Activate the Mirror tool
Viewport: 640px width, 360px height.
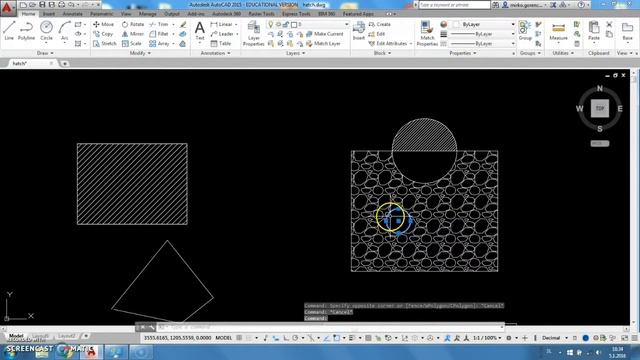(133, 34)
